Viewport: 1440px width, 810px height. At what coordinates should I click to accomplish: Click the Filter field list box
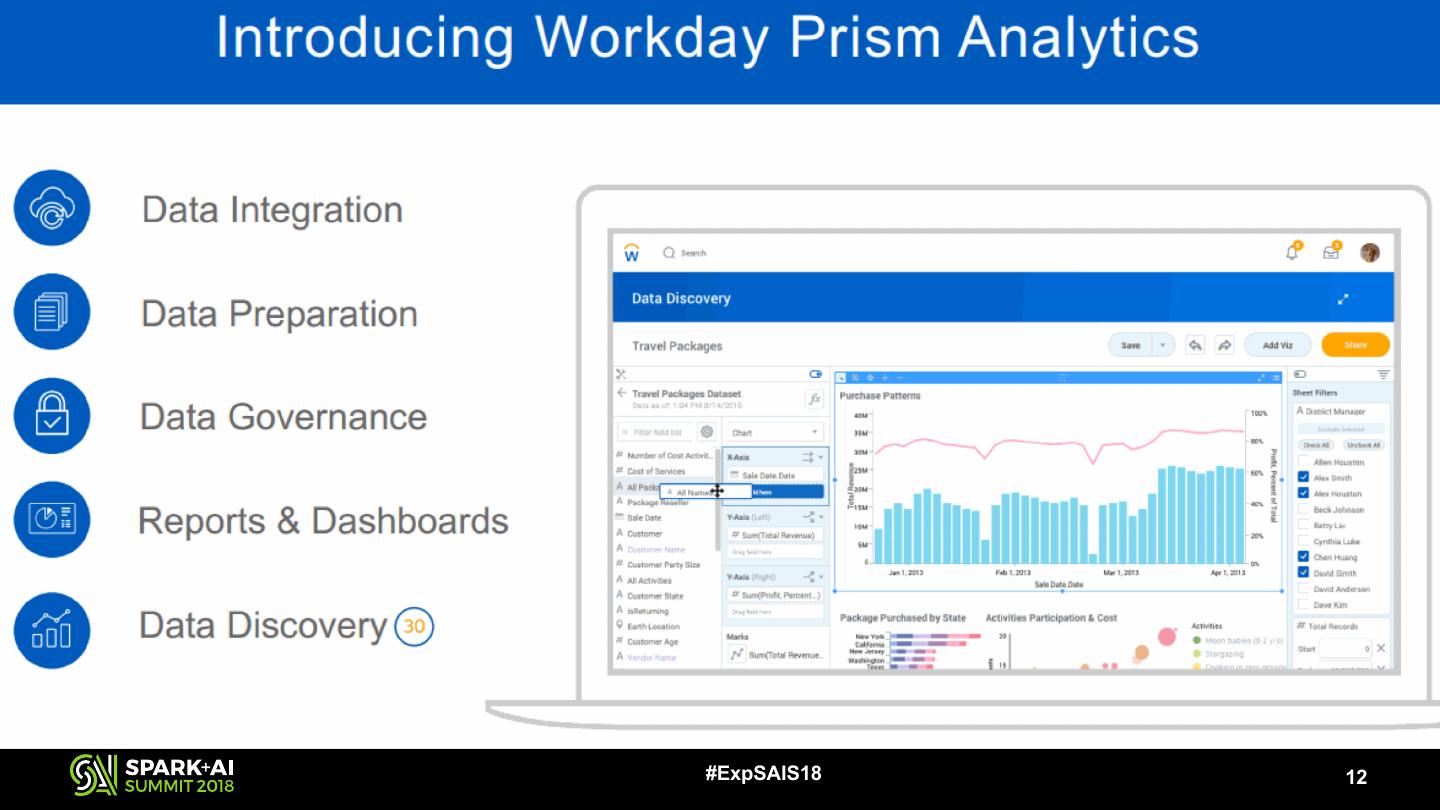click(655, 432)
